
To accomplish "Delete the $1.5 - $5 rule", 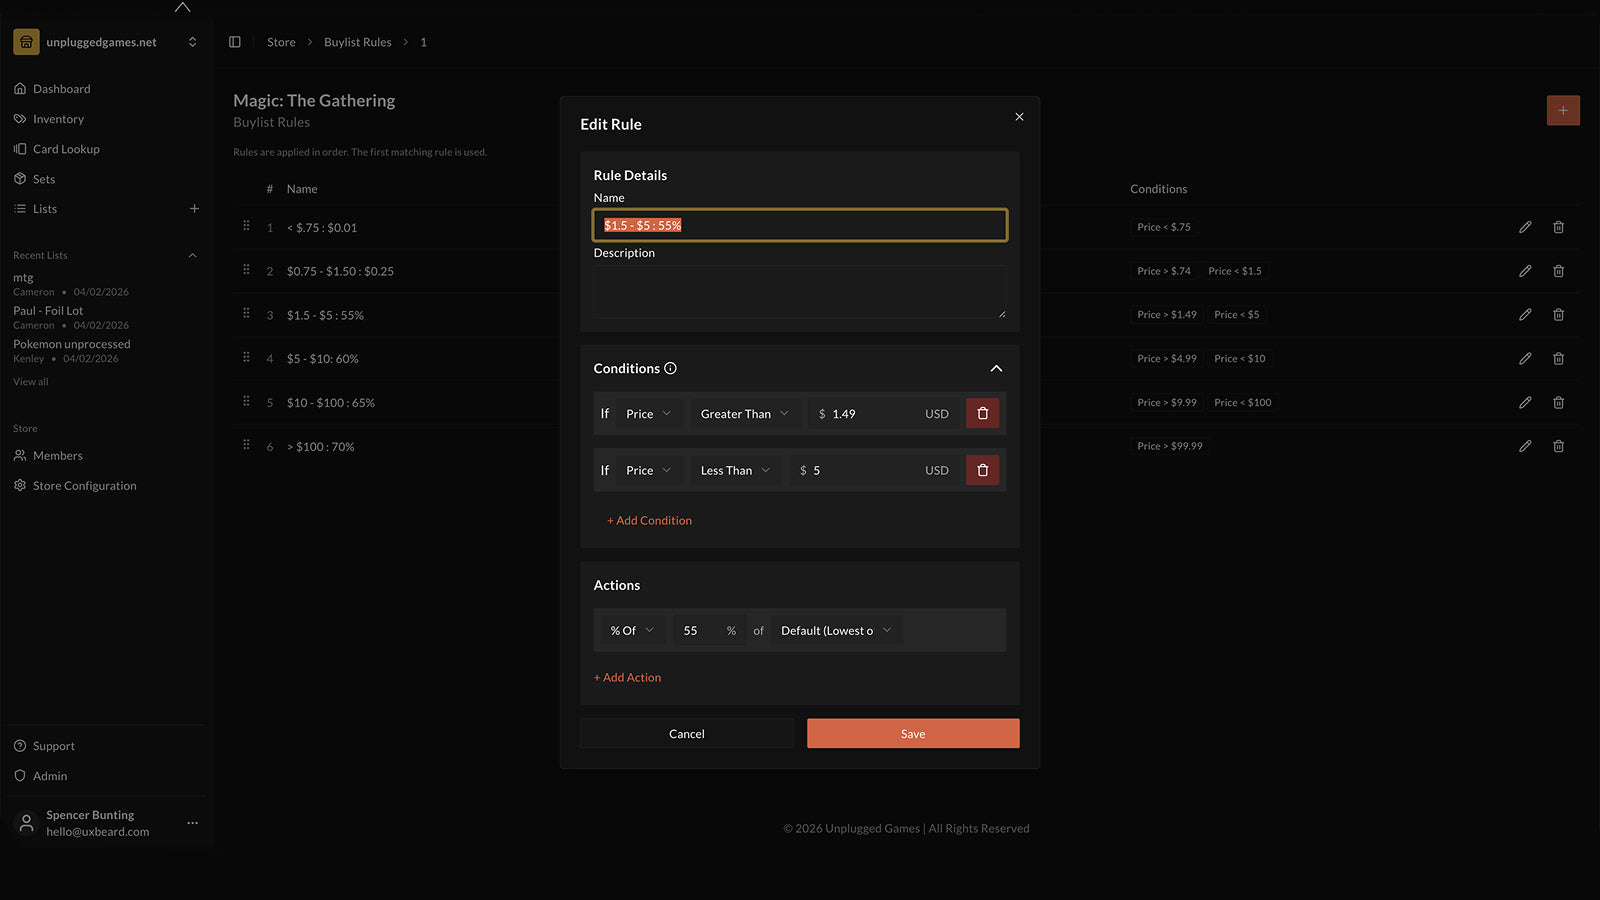I will [x=1558, y=314].
